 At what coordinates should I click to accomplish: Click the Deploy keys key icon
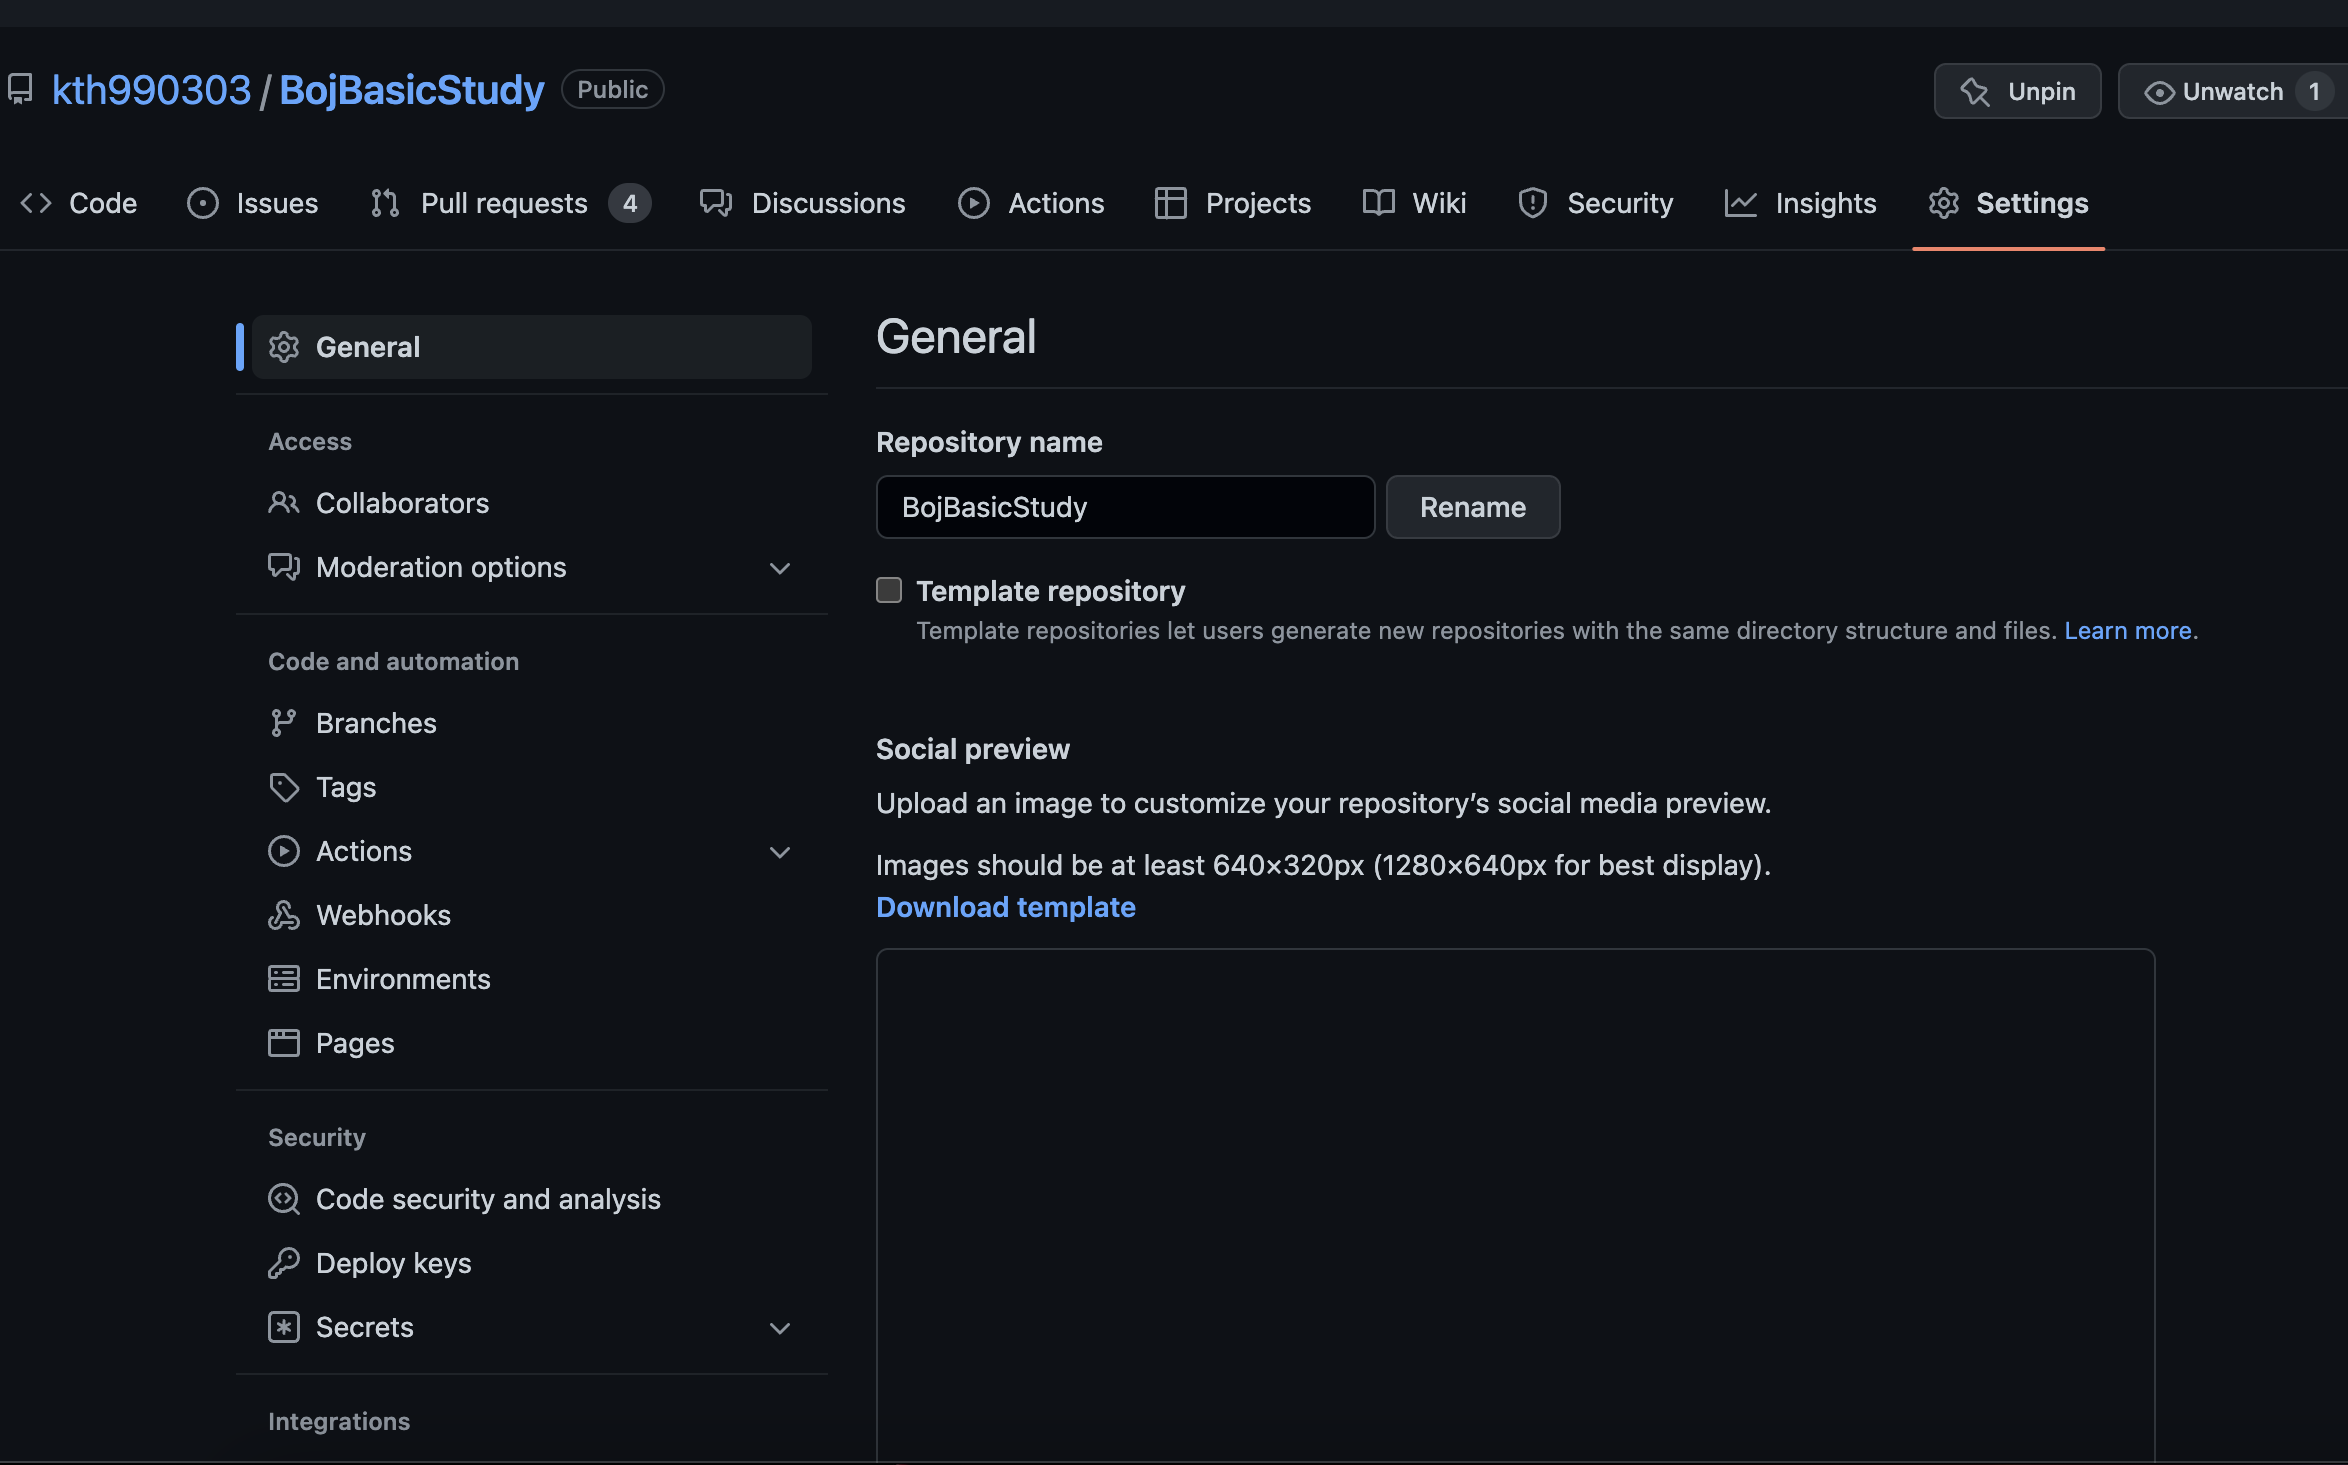(x=283, y=1263)
